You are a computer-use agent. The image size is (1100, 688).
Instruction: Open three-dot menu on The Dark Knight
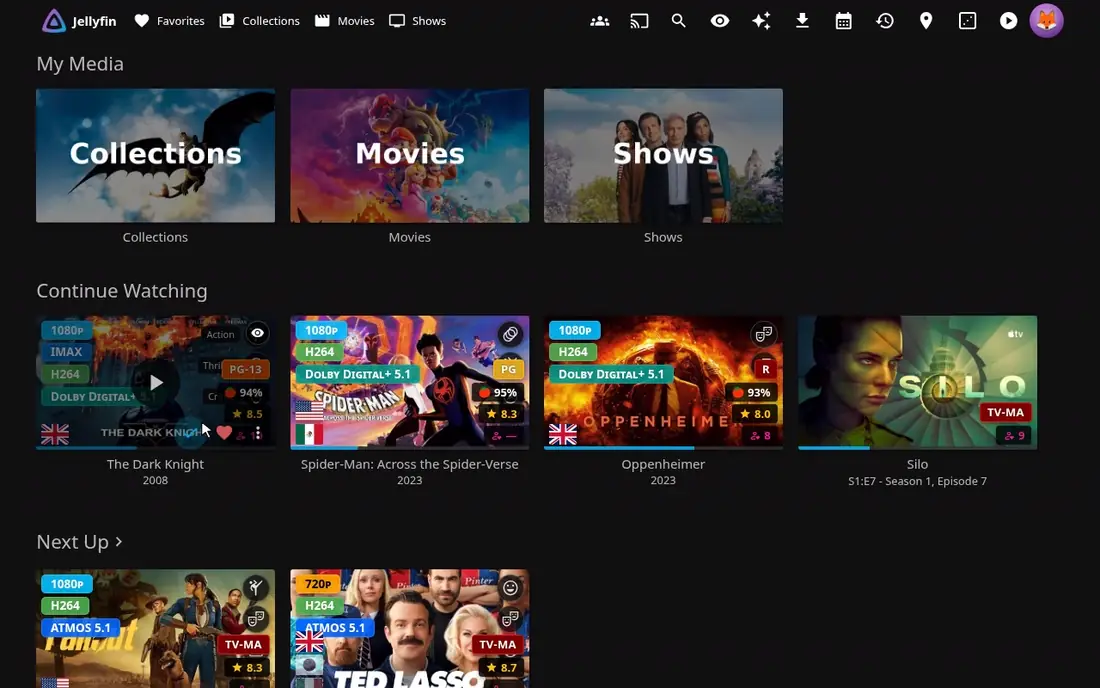[258, 433]
